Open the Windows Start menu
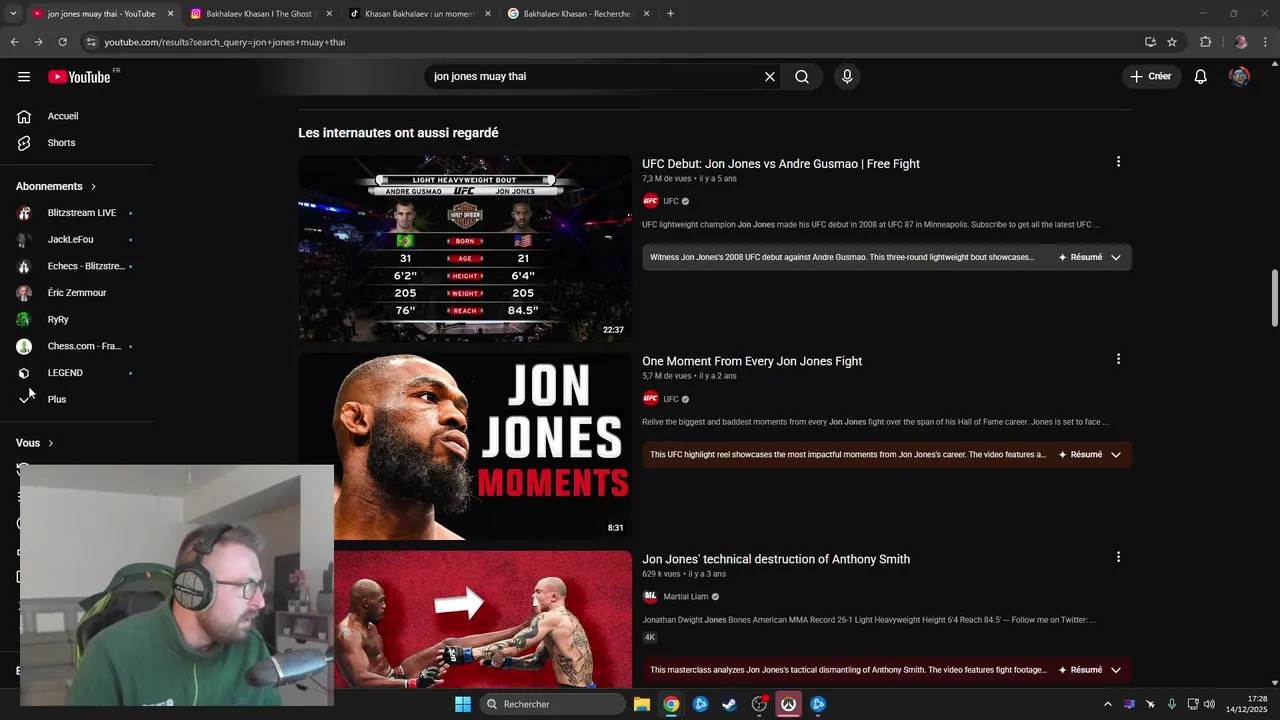1280x720 pixels. point(463,704)
